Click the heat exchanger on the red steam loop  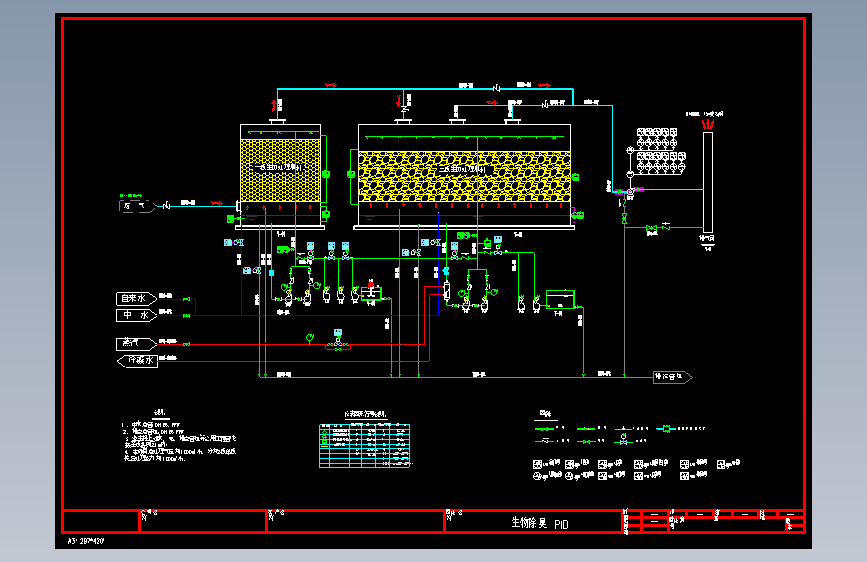pyautogui.click(x=447, y=291)
